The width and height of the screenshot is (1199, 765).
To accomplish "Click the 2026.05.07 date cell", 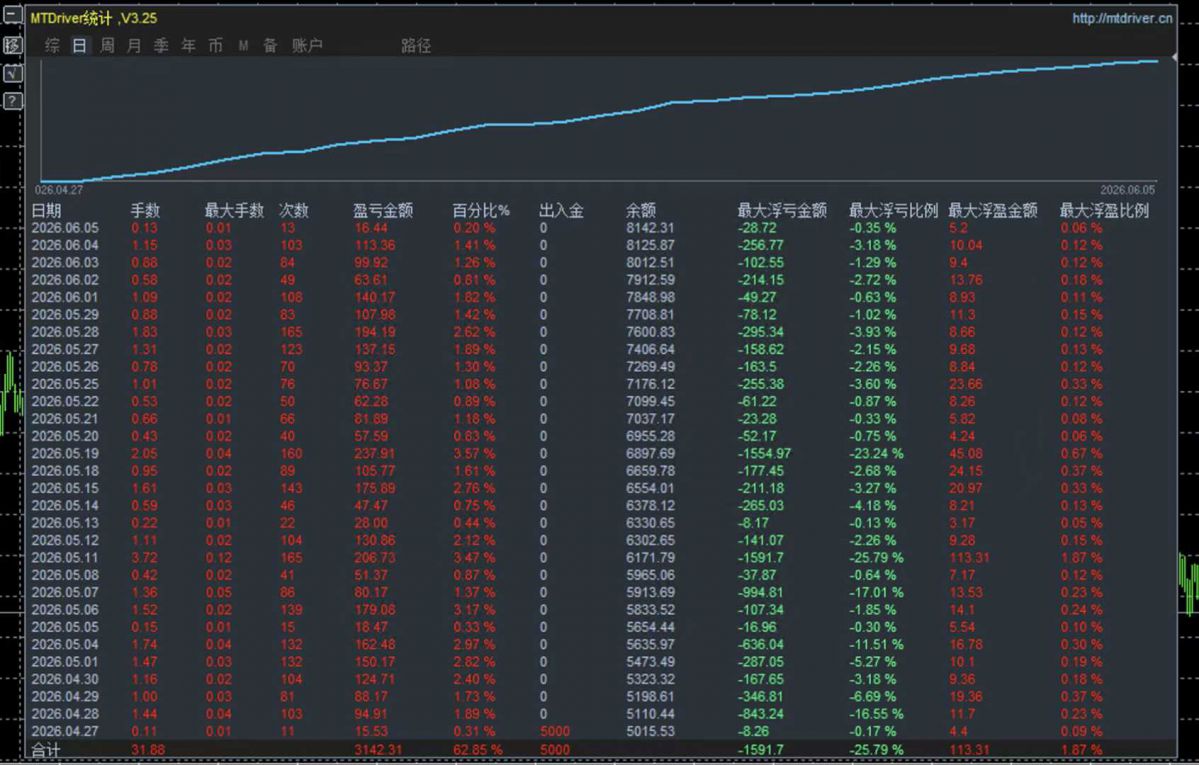I will point(65,592).
